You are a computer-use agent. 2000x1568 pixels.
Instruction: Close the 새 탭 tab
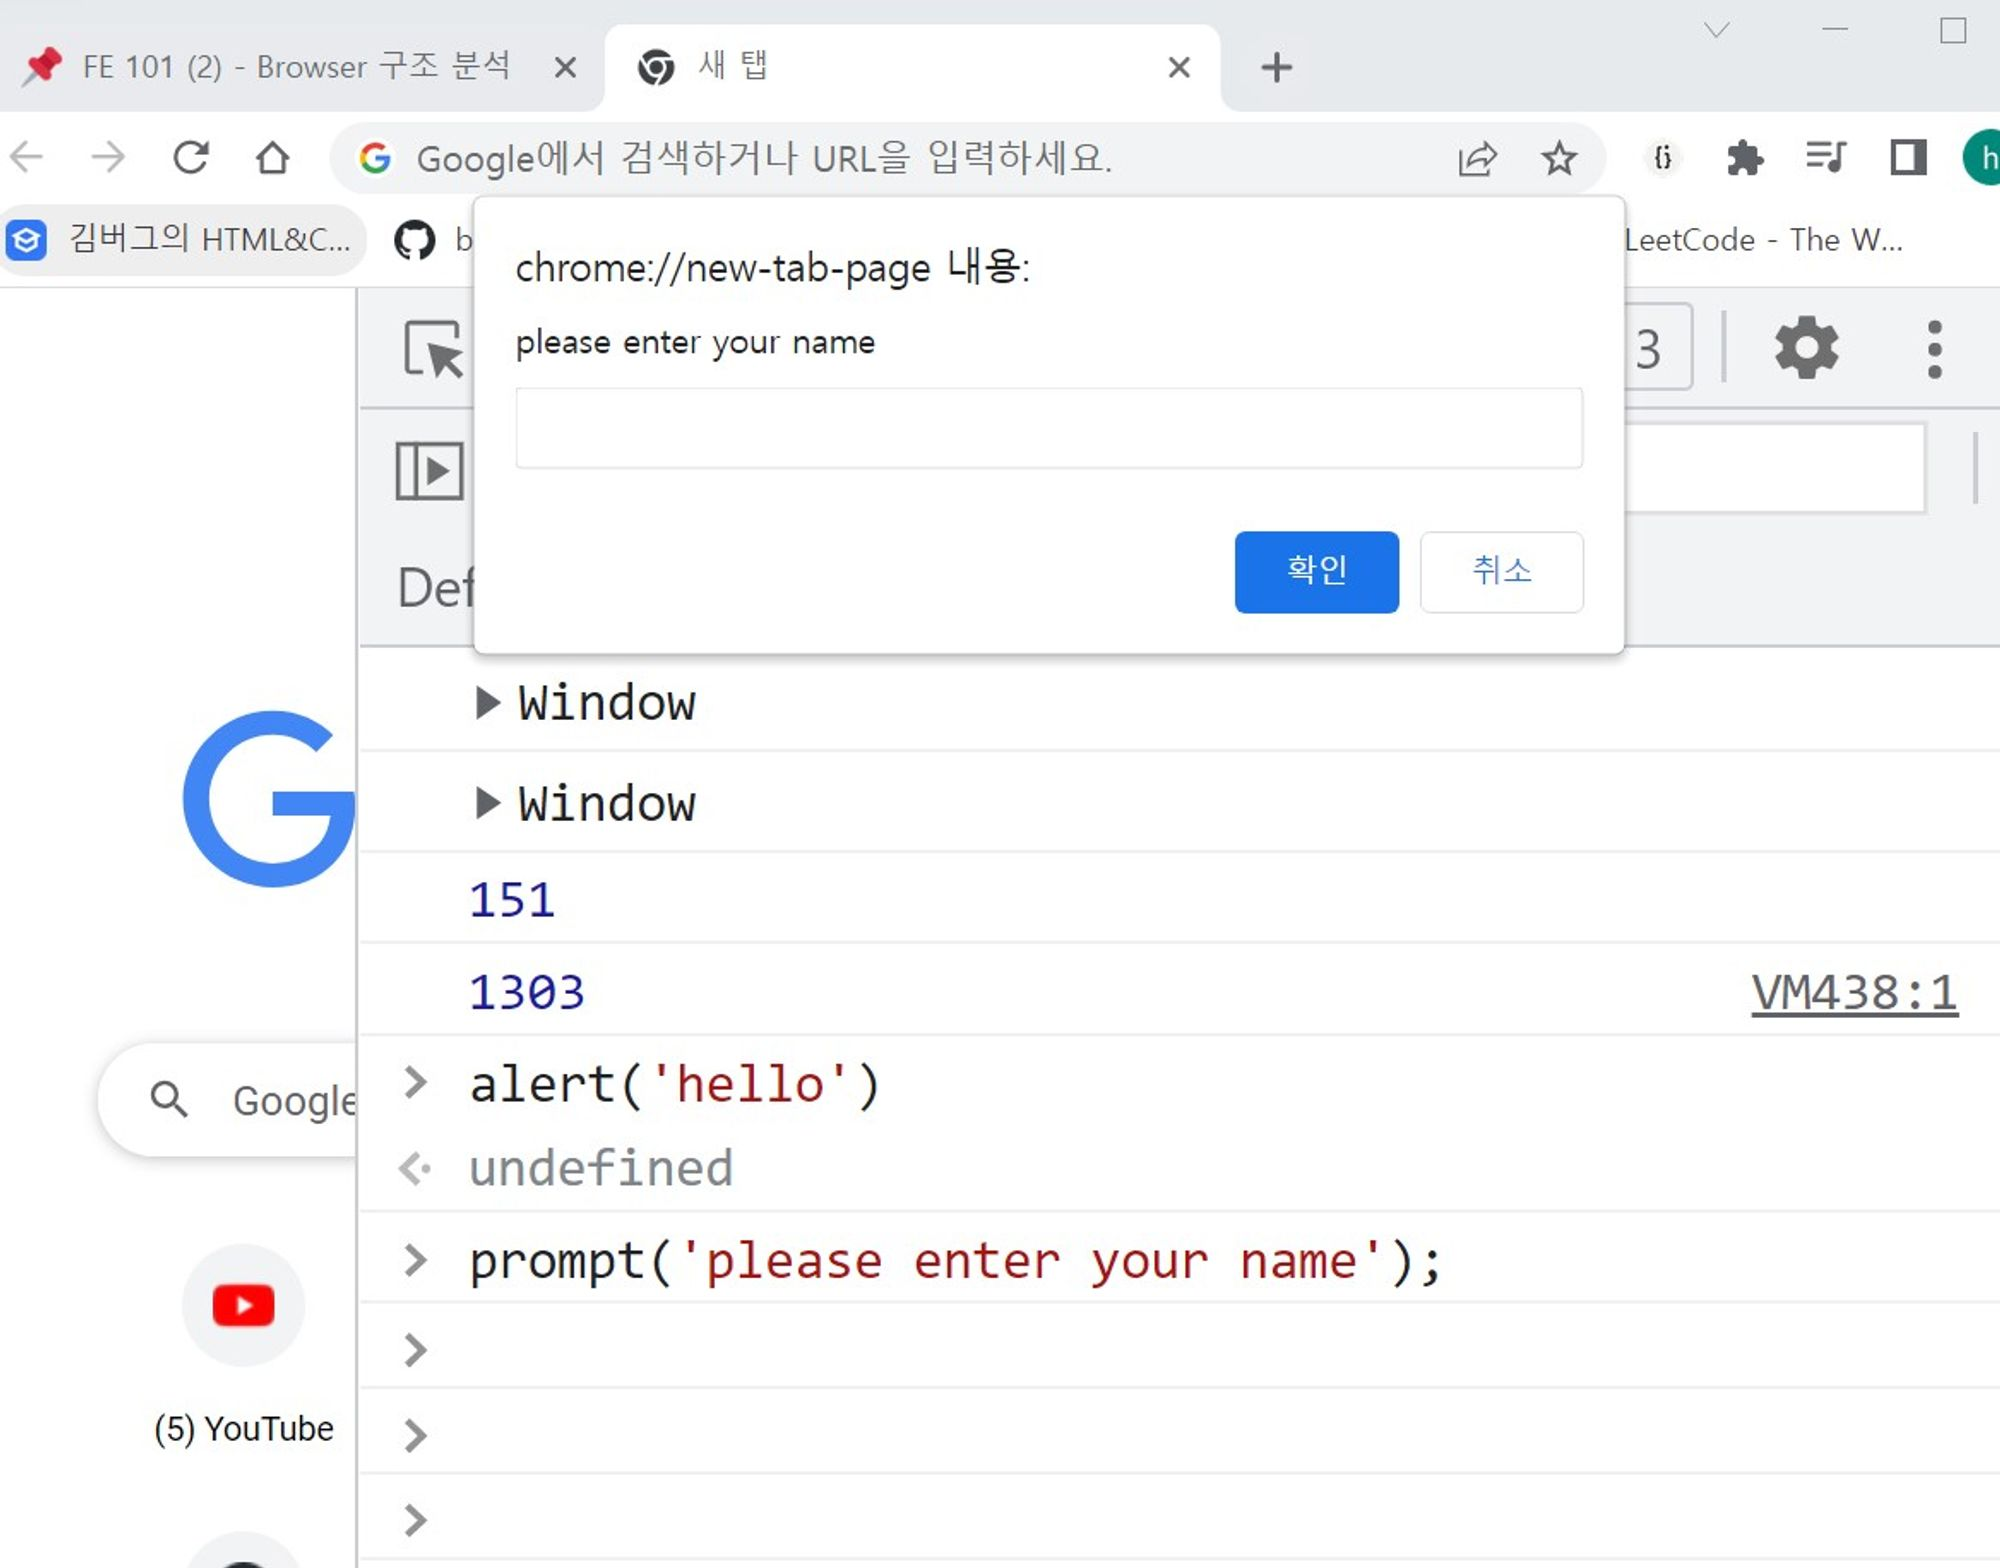(1179, 67)
